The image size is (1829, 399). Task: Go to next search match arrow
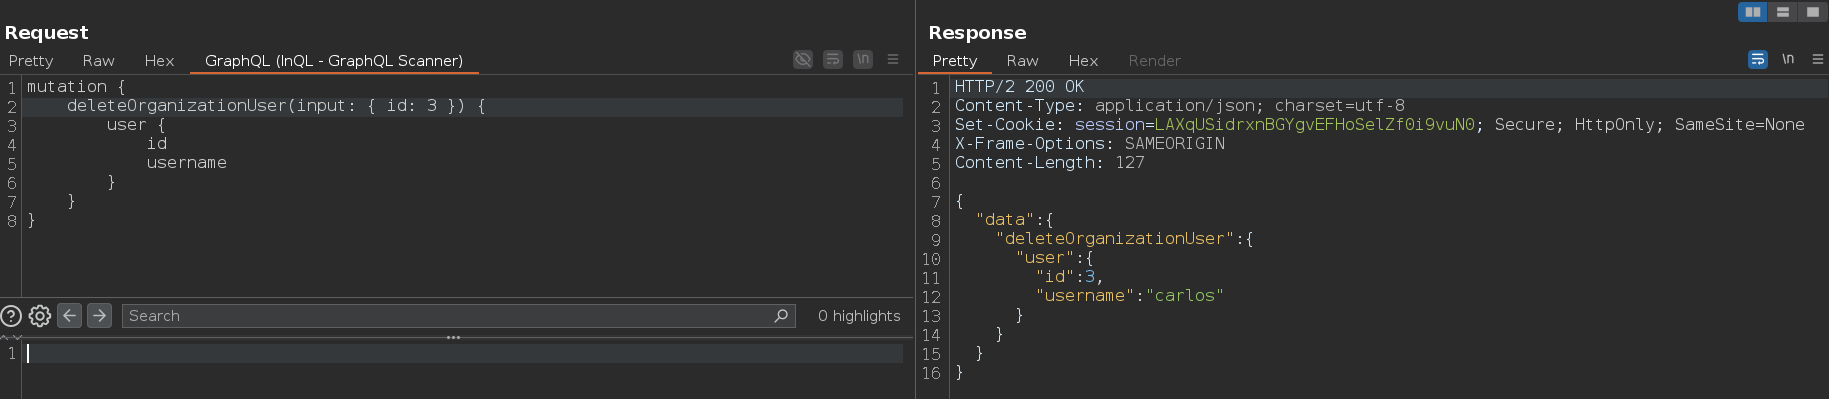coord(99,316)
